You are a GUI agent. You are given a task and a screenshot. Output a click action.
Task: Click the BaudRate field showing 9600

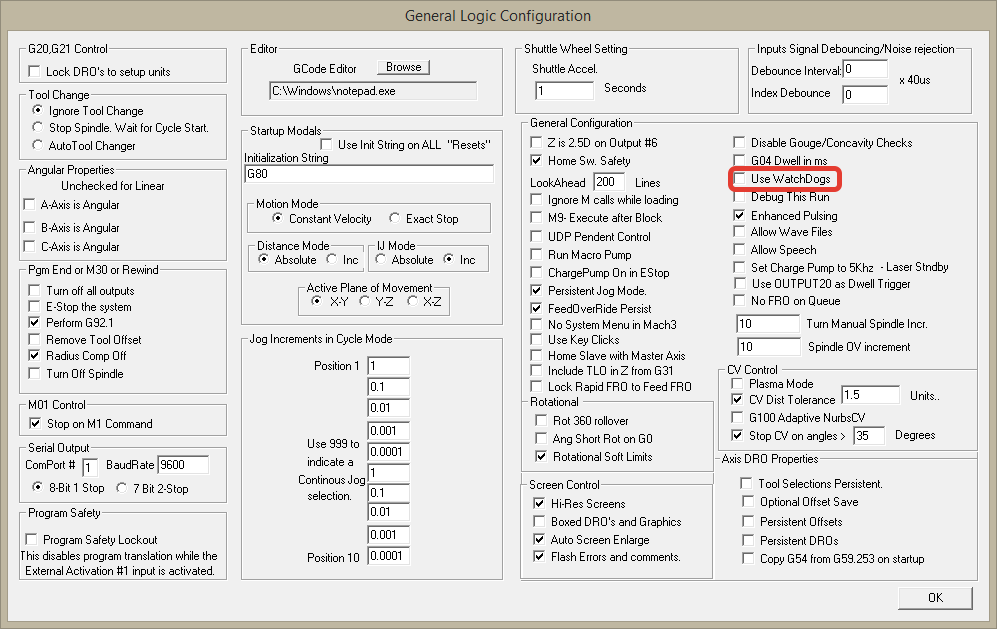pyautogui.click(x=183, y=465)
